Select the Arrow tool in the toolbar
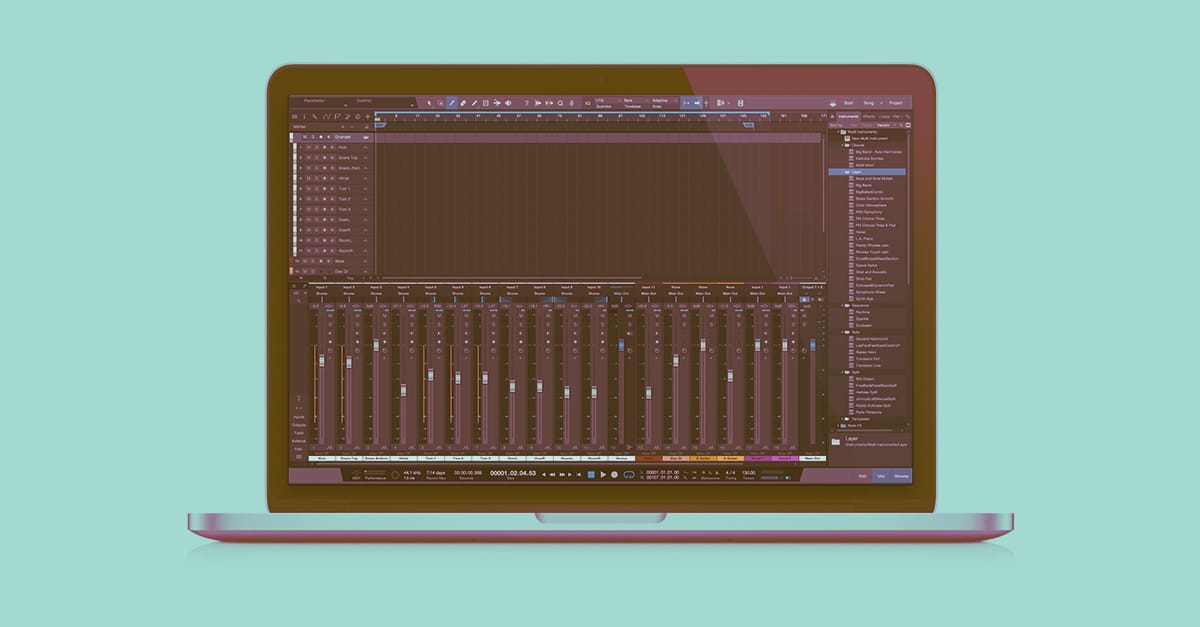Screen dimensions: 1200x627 click(x=430, y=102)
